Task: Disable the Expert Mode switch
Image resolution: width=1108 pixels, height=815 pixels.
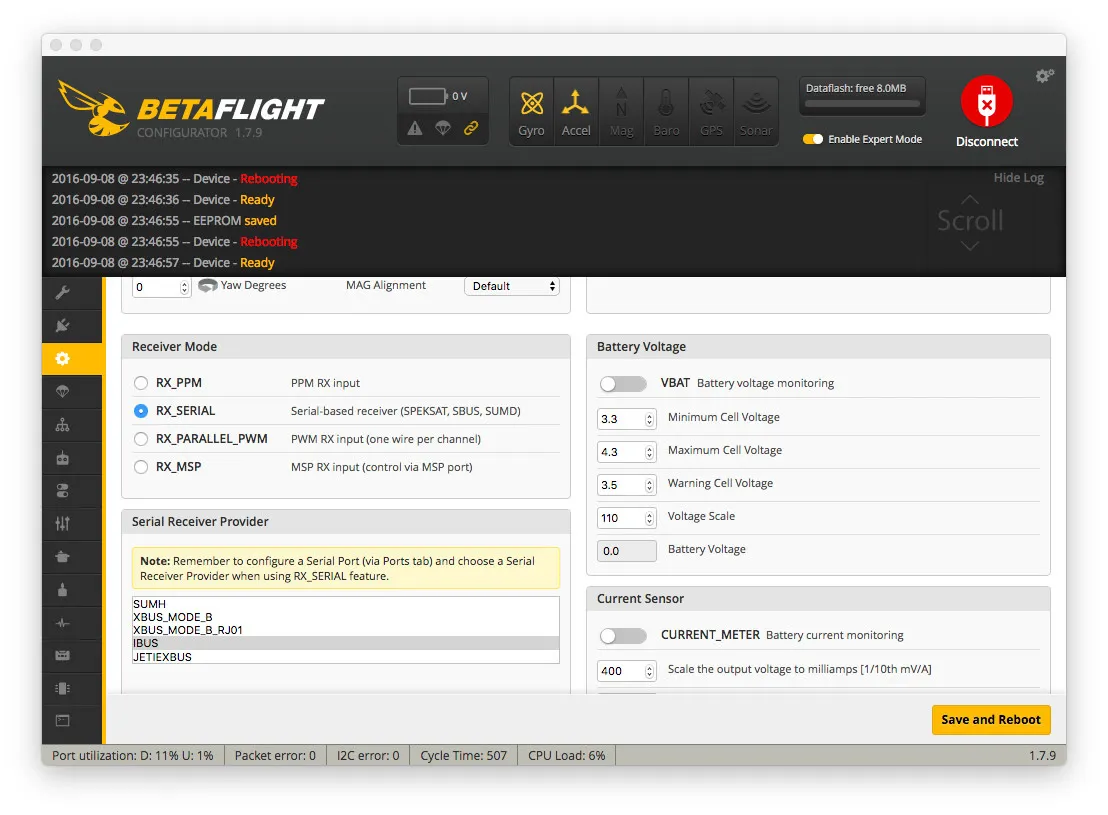Action: click(x=813, y=140)
